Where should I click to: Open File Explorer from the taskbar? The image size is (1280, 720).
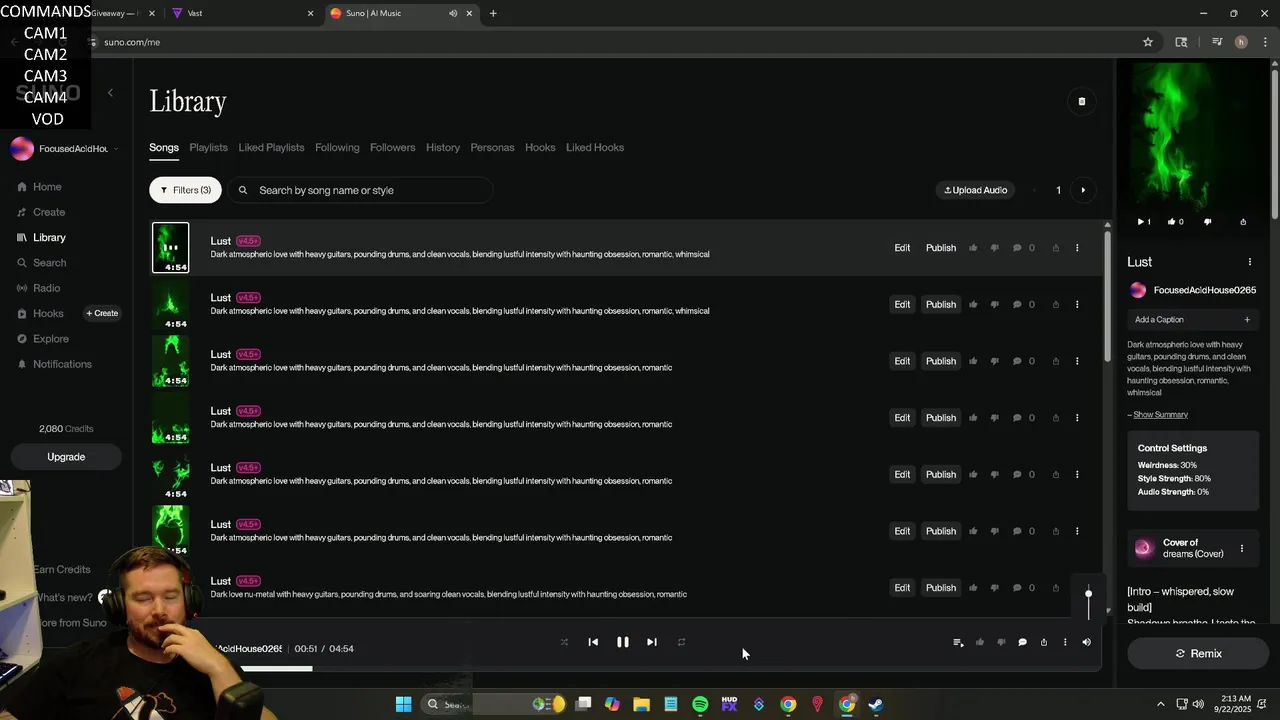(x=641, y=704)
